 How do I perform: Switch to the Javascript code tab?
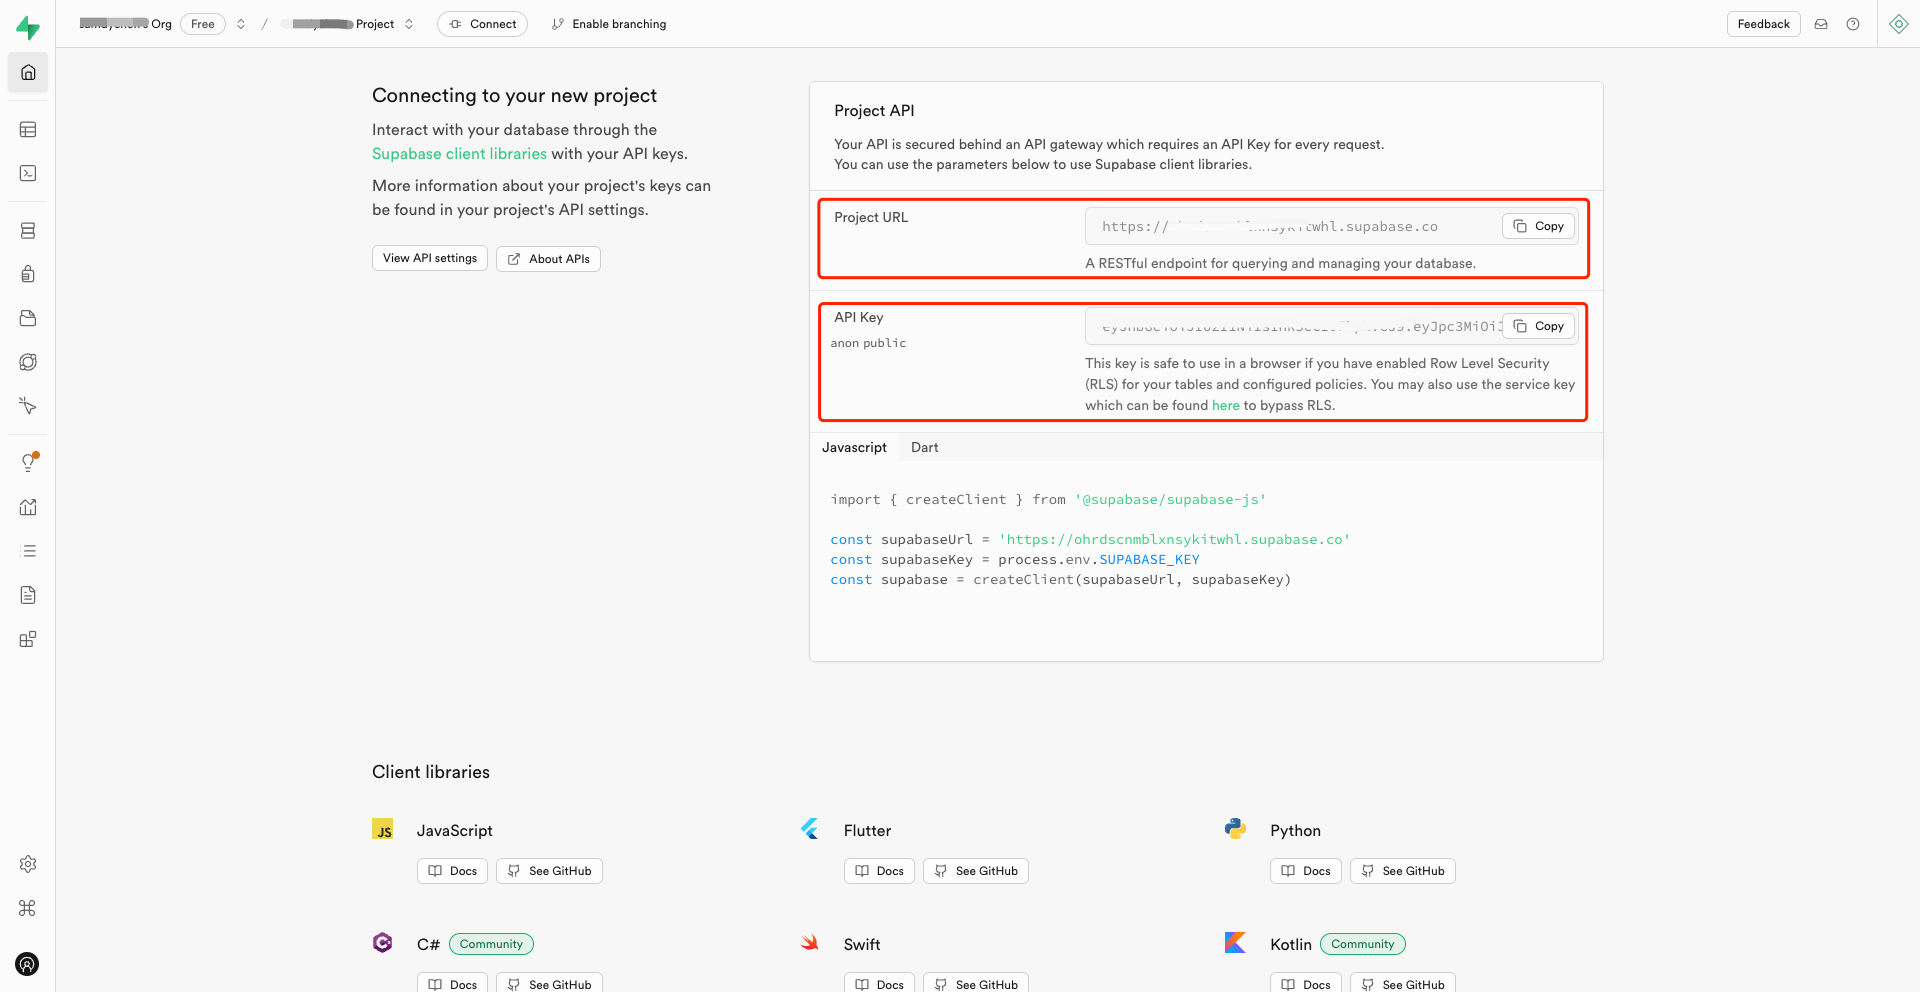pyautogui.click(x=854, y=447)
